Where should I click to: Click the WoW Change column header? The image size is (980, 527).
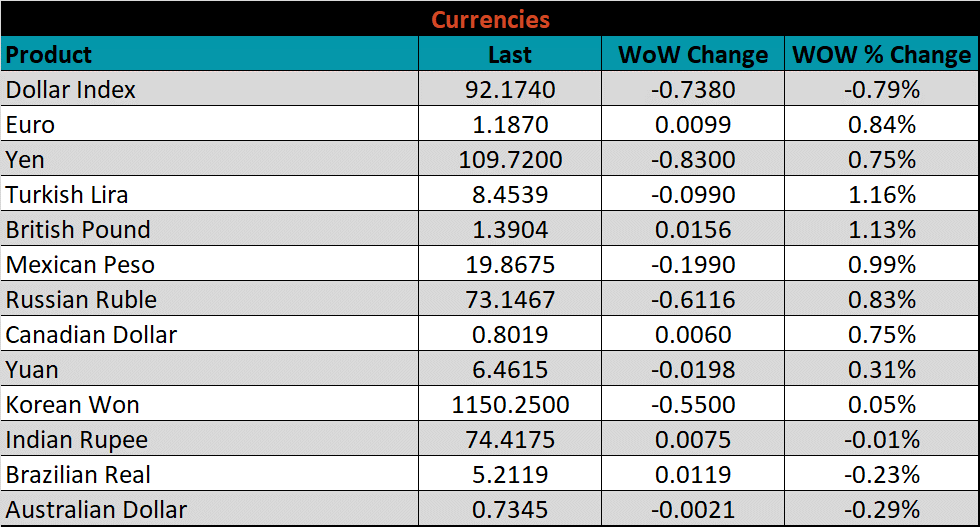pos(693,55)
